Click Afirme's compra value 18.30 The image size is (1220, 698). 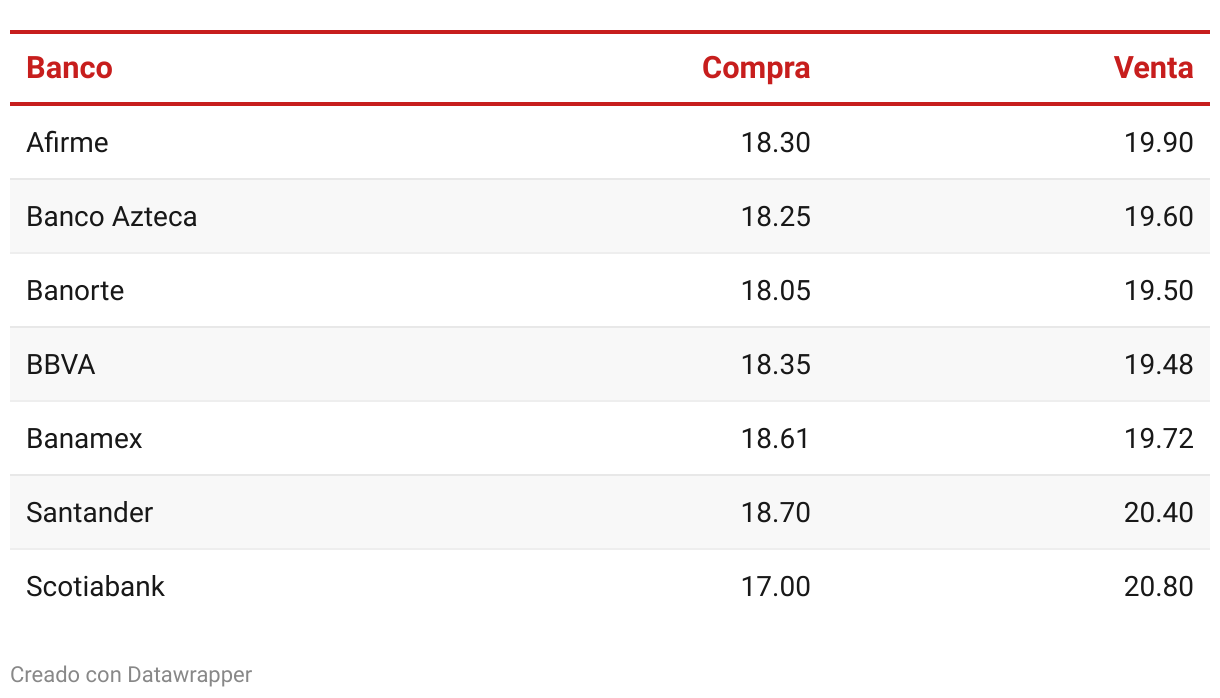(776, 142)
